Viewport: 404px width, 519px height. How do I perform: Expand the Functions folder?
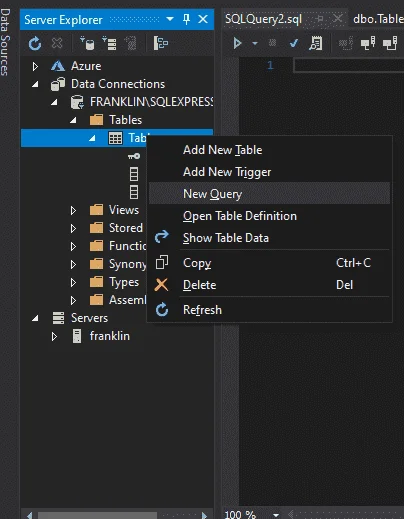click(x=73, y=247)
